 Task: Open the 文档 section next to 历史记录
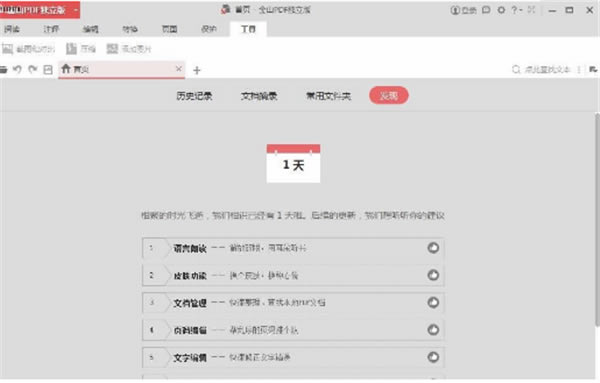(259, 96)
